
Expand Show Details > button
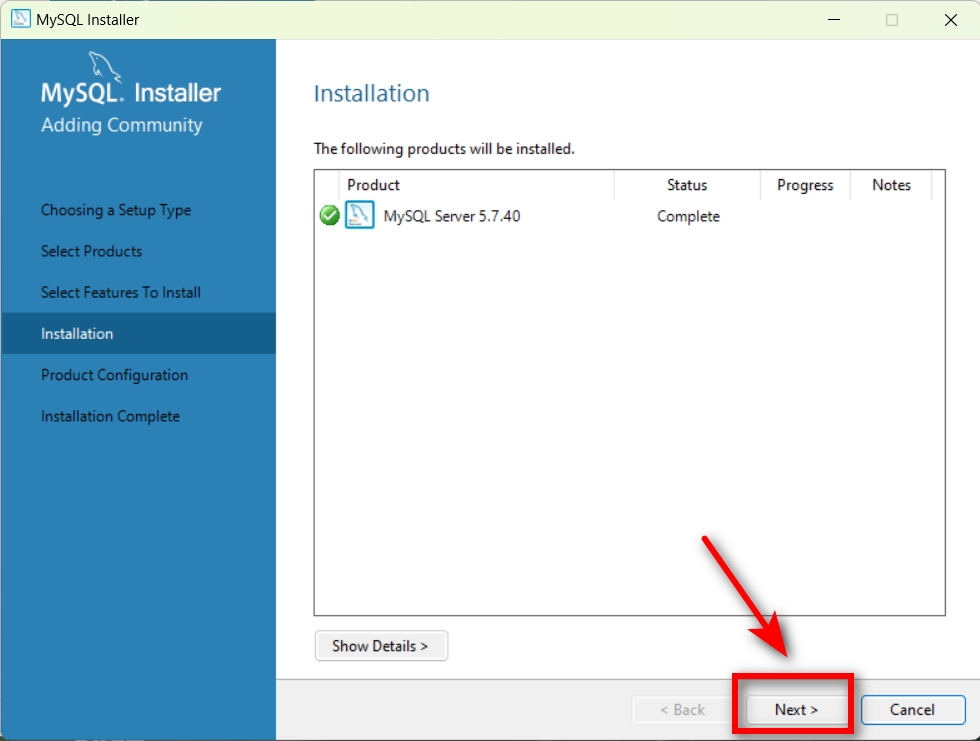(x=381, y=645)
